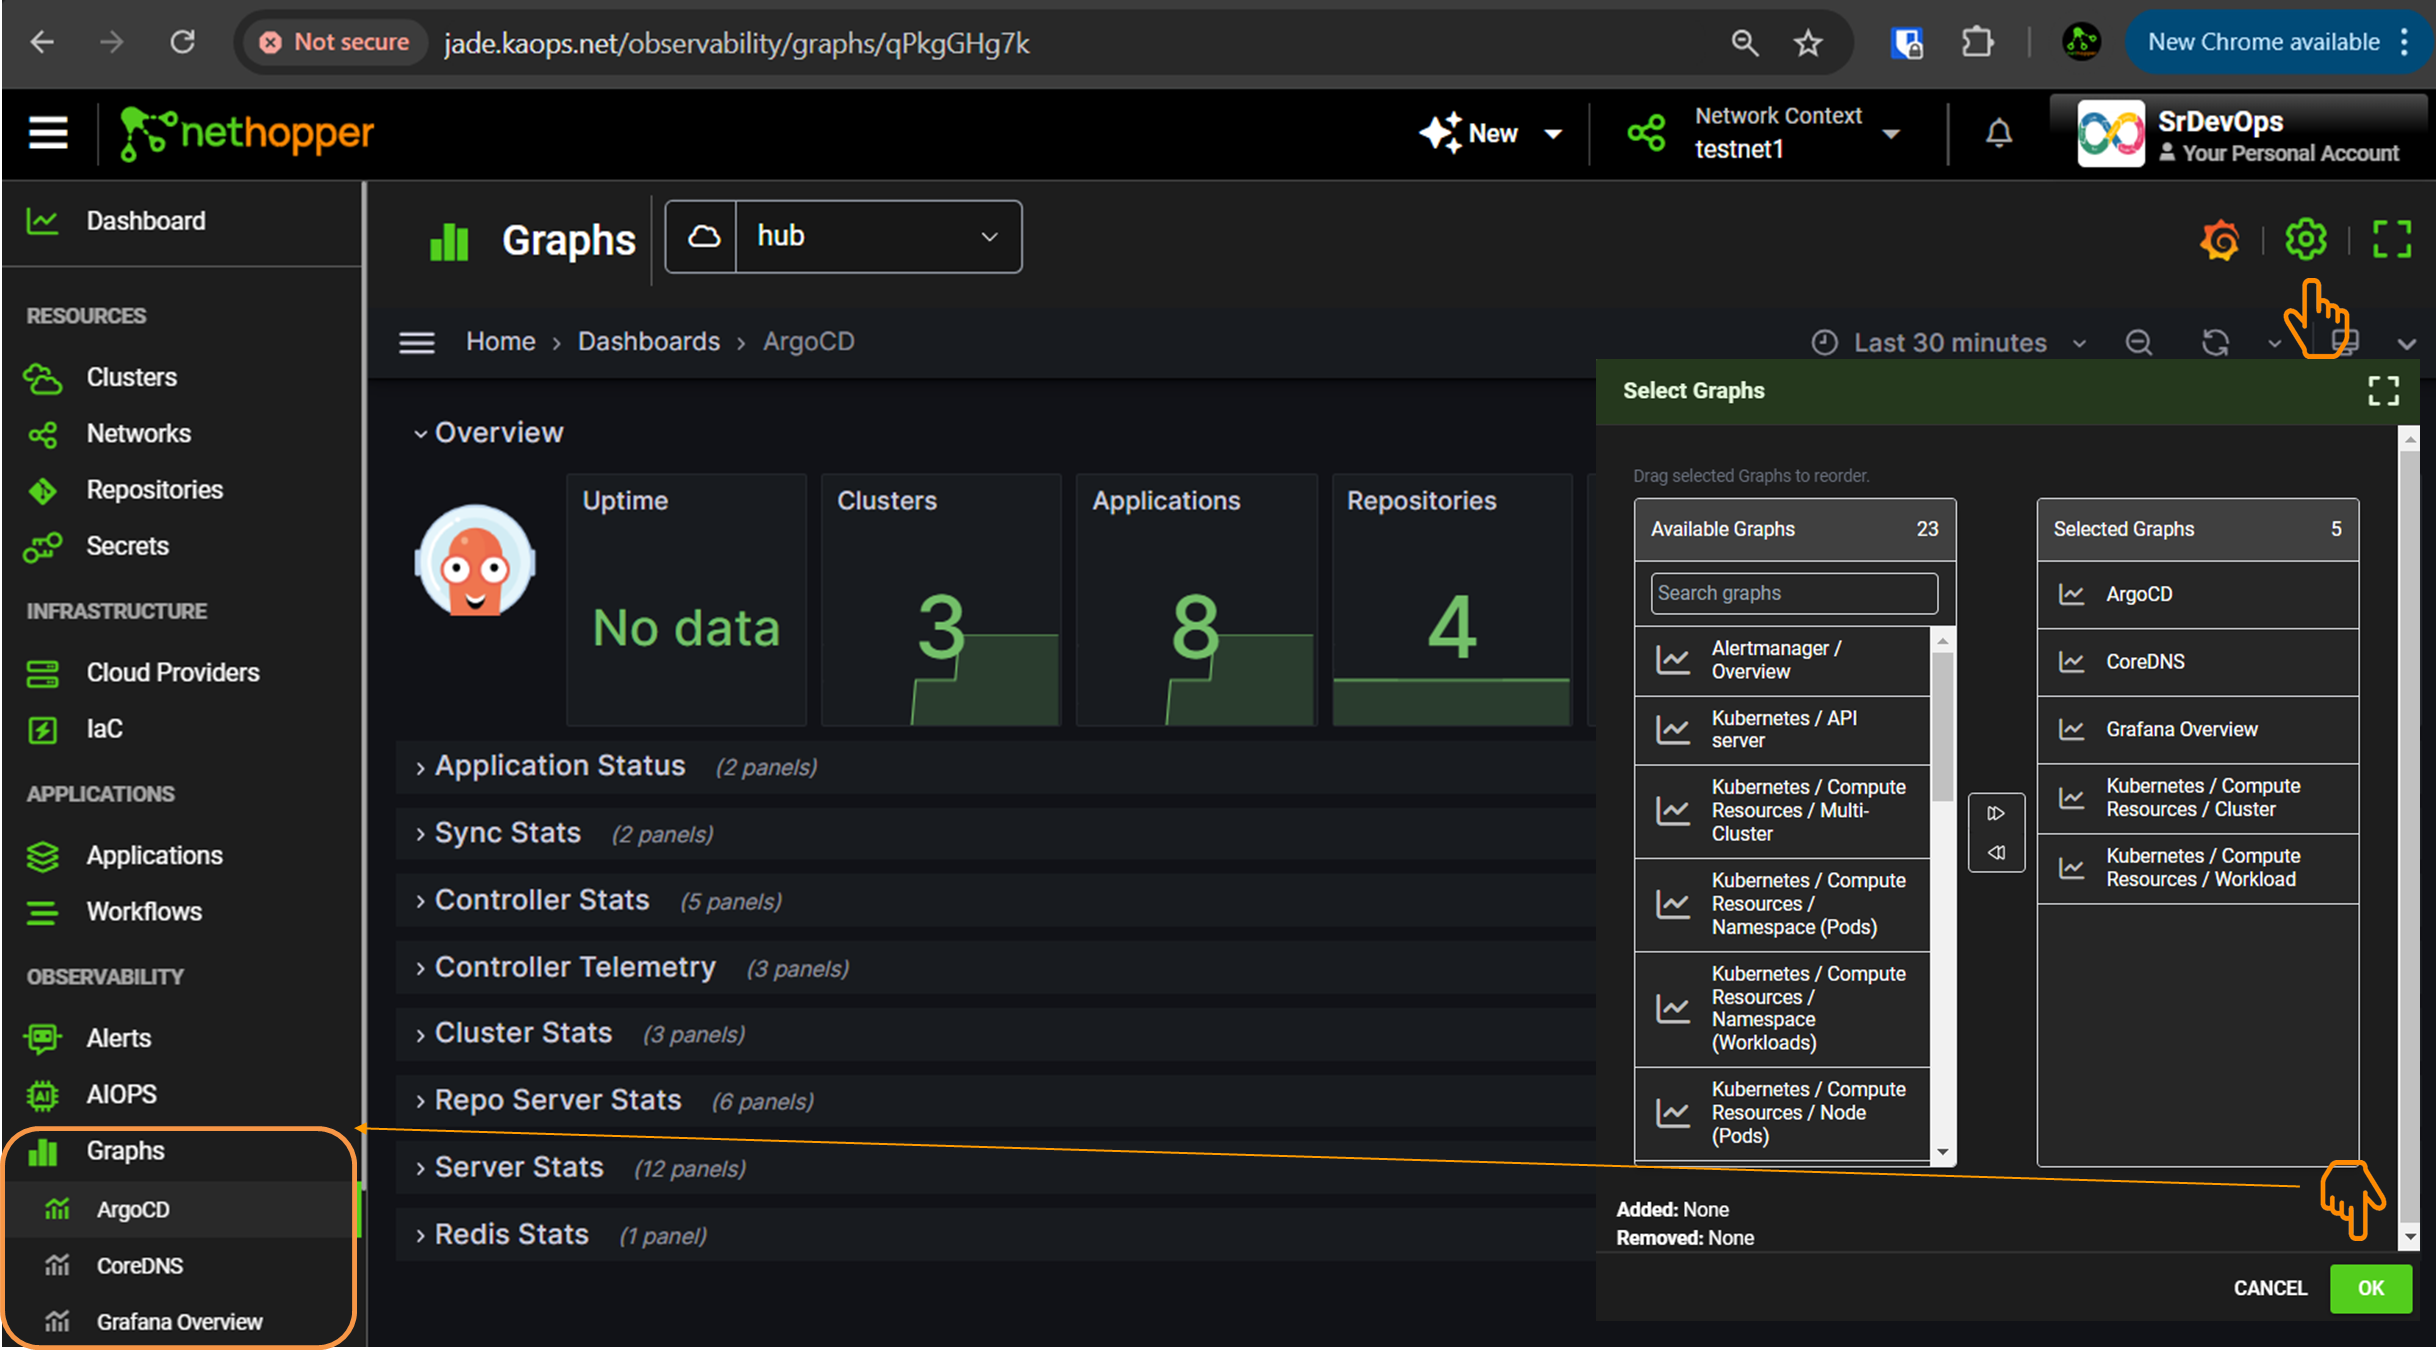Bookmark this page with star icon

[x=1808, y=43]
